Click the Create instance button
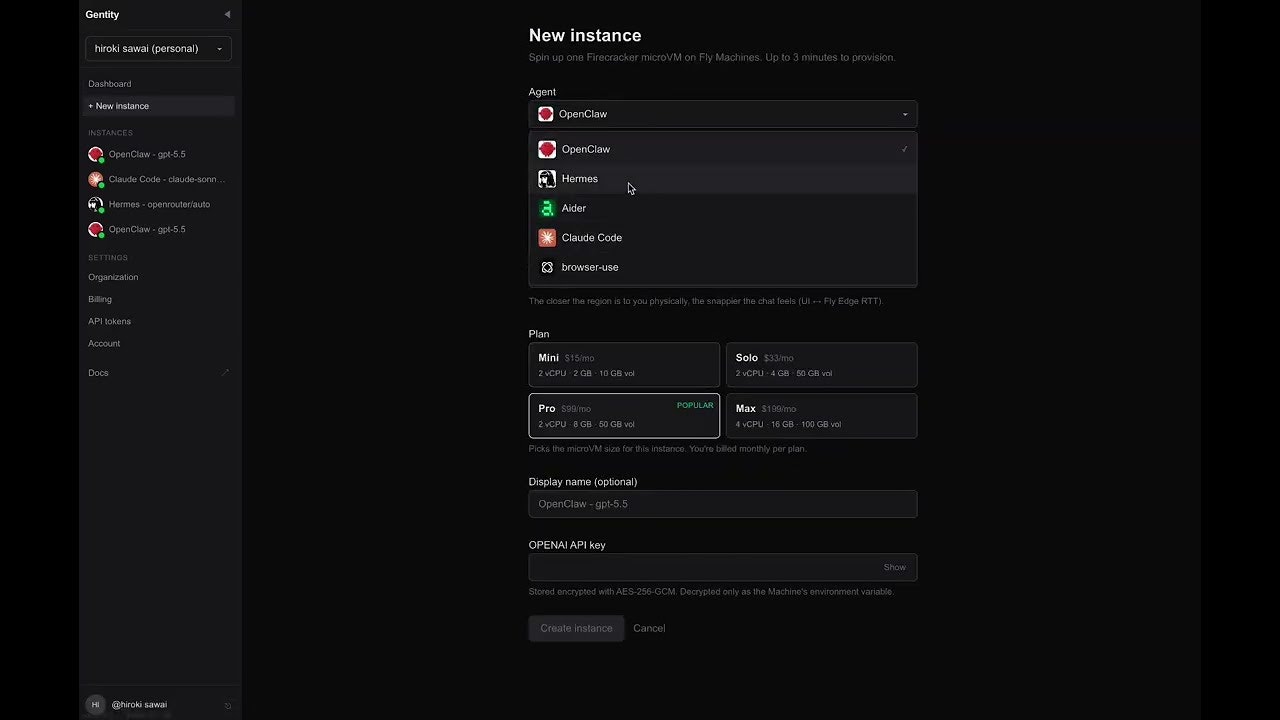This screenshot has height=720, width=1280. (576, 628)
